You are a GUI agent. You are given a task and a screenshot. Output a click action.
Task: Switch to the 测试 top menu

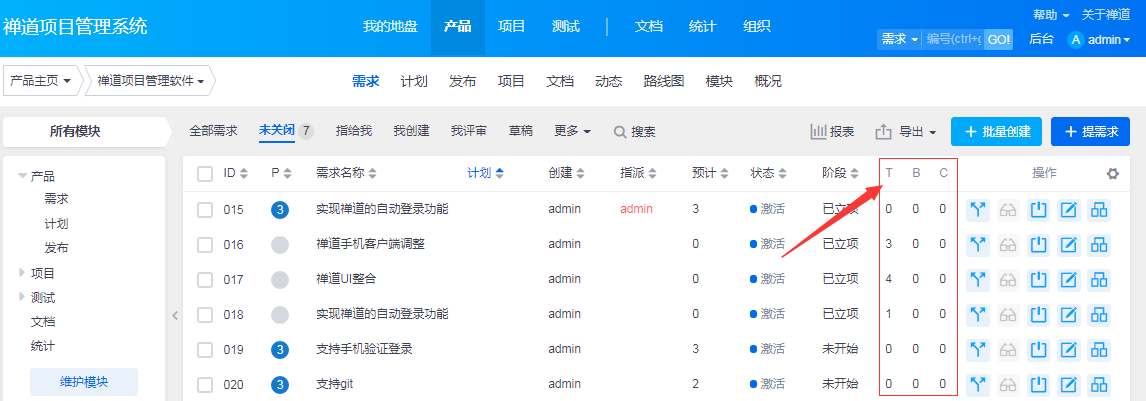point(566,27)
